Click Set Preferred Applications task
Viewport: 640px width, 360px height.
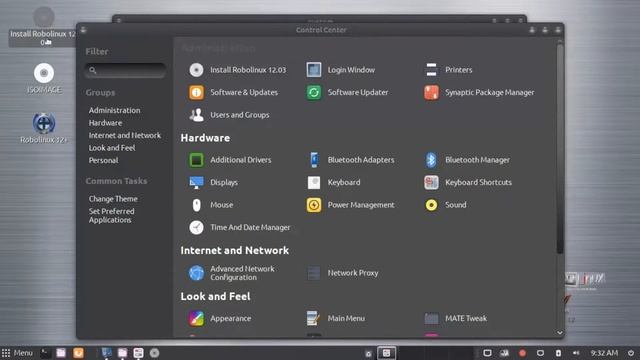pyautogui.click(x=111, y=216)
